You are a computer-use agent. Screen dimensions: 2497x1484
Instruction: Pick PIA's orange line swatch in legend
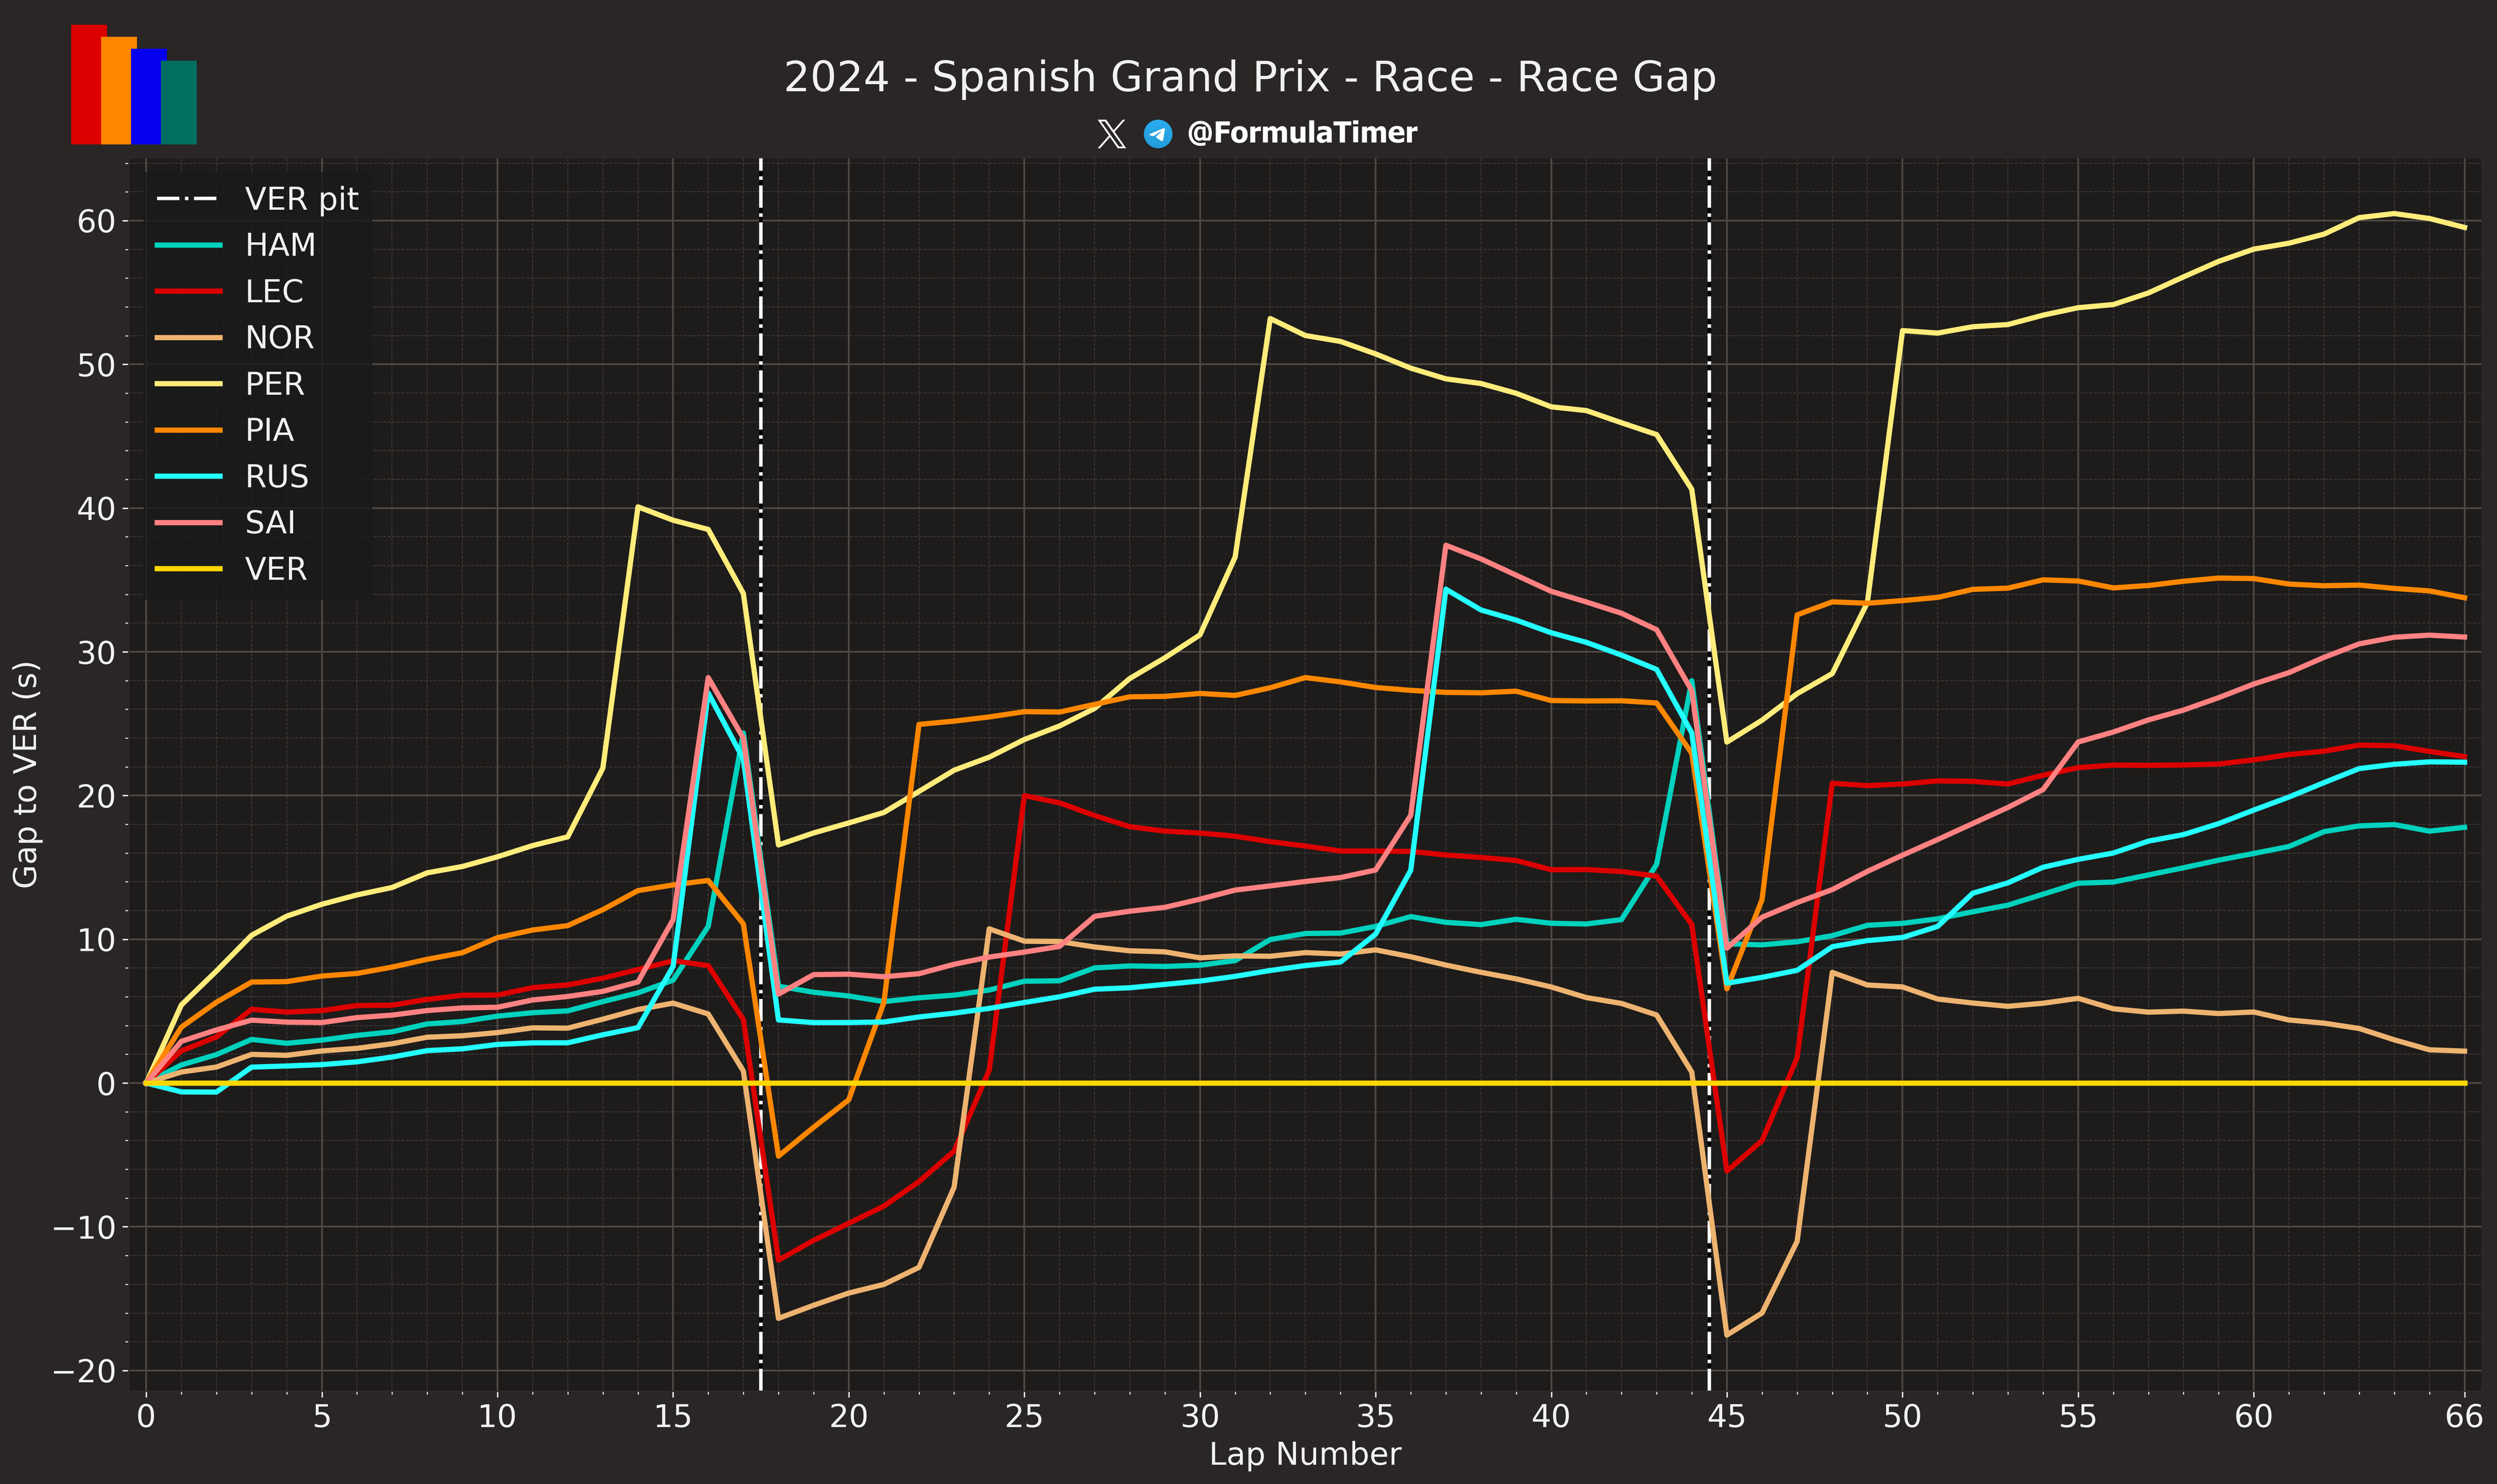[189, 430]
